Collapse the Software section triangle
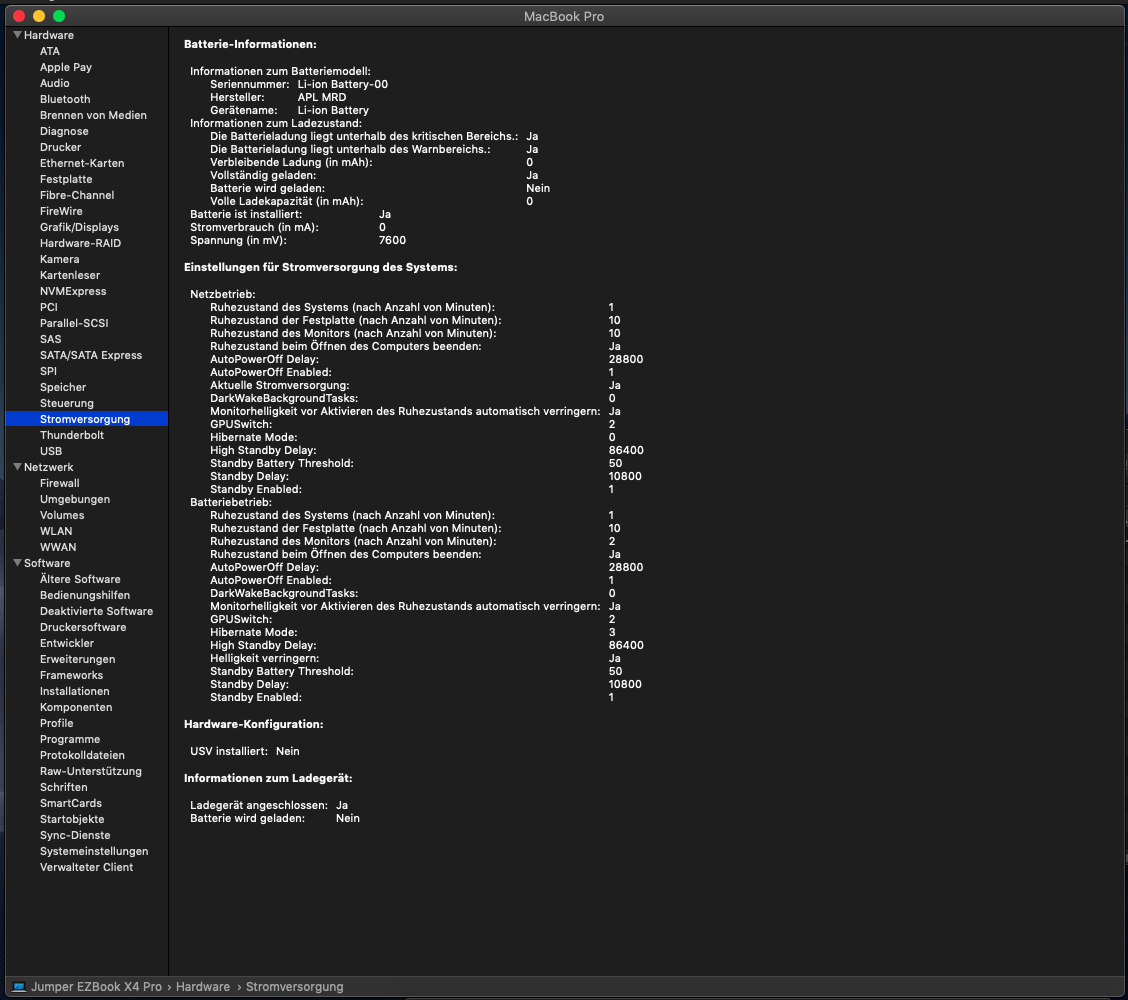The height and width of the screenshot is (1000, 1128). click(x=17, y=563)
